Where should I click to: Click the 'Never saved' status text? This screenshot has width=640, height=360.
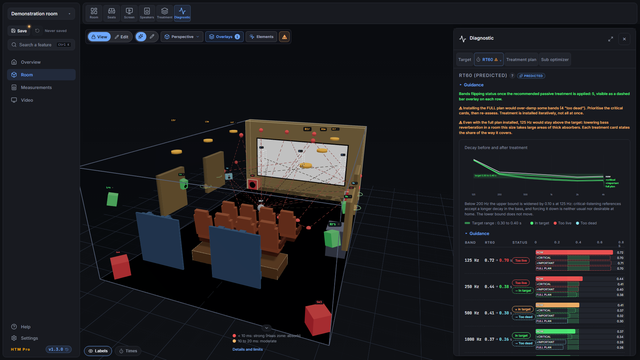[x=56, y=31]
